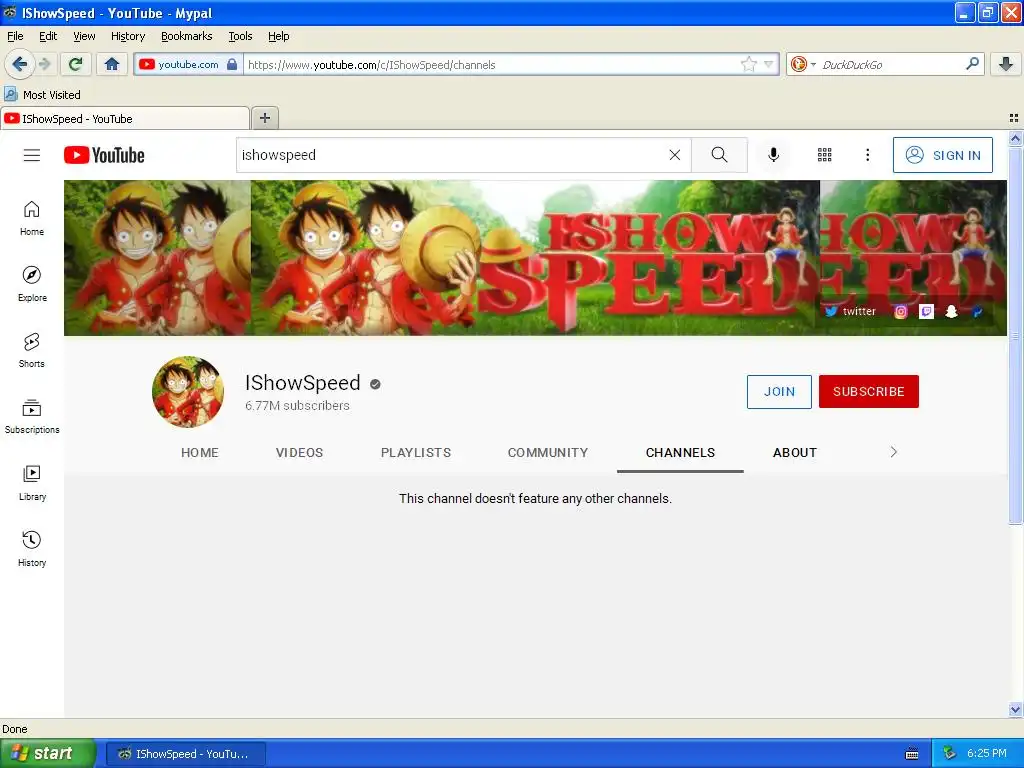The height and width of the screenshot is (768, 1024).
Task: Open Shorts in the sidebar
Action: [x=32, y=350]
